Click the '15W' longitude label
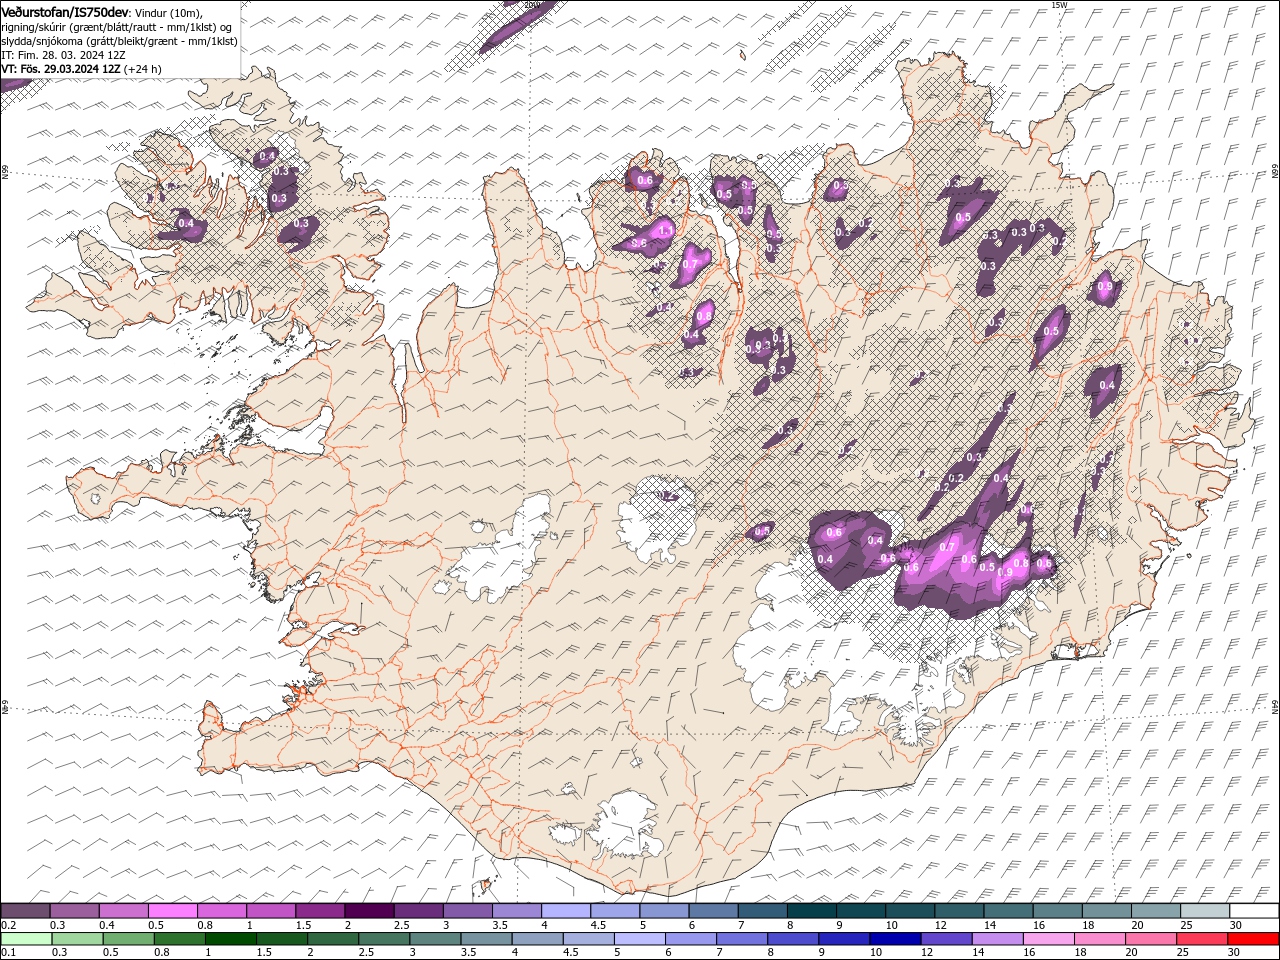The height and width of the screenshot is (960, 1280). pos(1059,5)
